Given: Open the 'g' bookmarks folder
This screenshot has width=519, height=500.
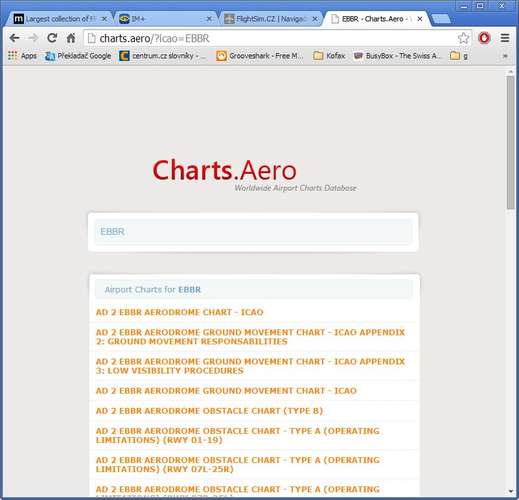Looking at the screenshot, I should click(x=459, y=56).
